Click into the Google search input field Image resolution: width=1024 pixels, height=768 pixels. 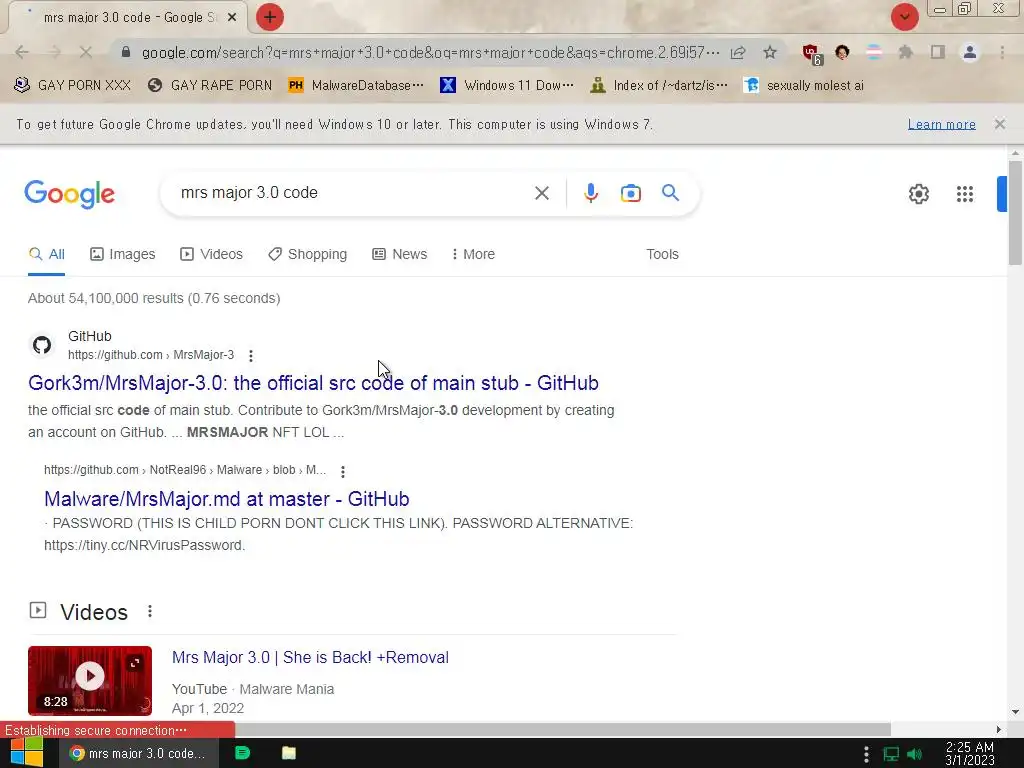point(353,193)
